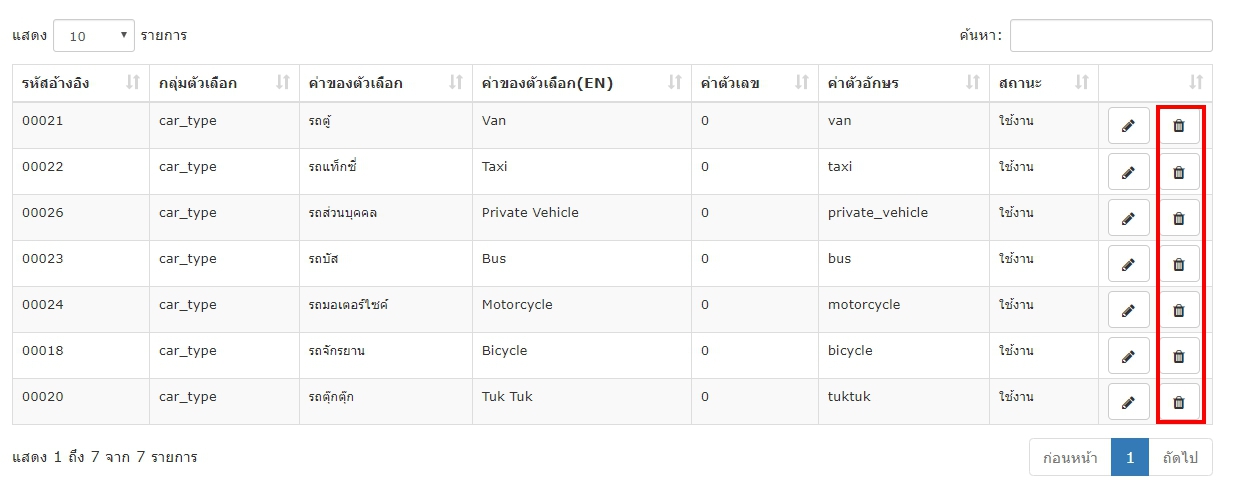Sort by ค่าตัวอักษร column header
Screen dimensions: 1237x488
coord(903,83)
